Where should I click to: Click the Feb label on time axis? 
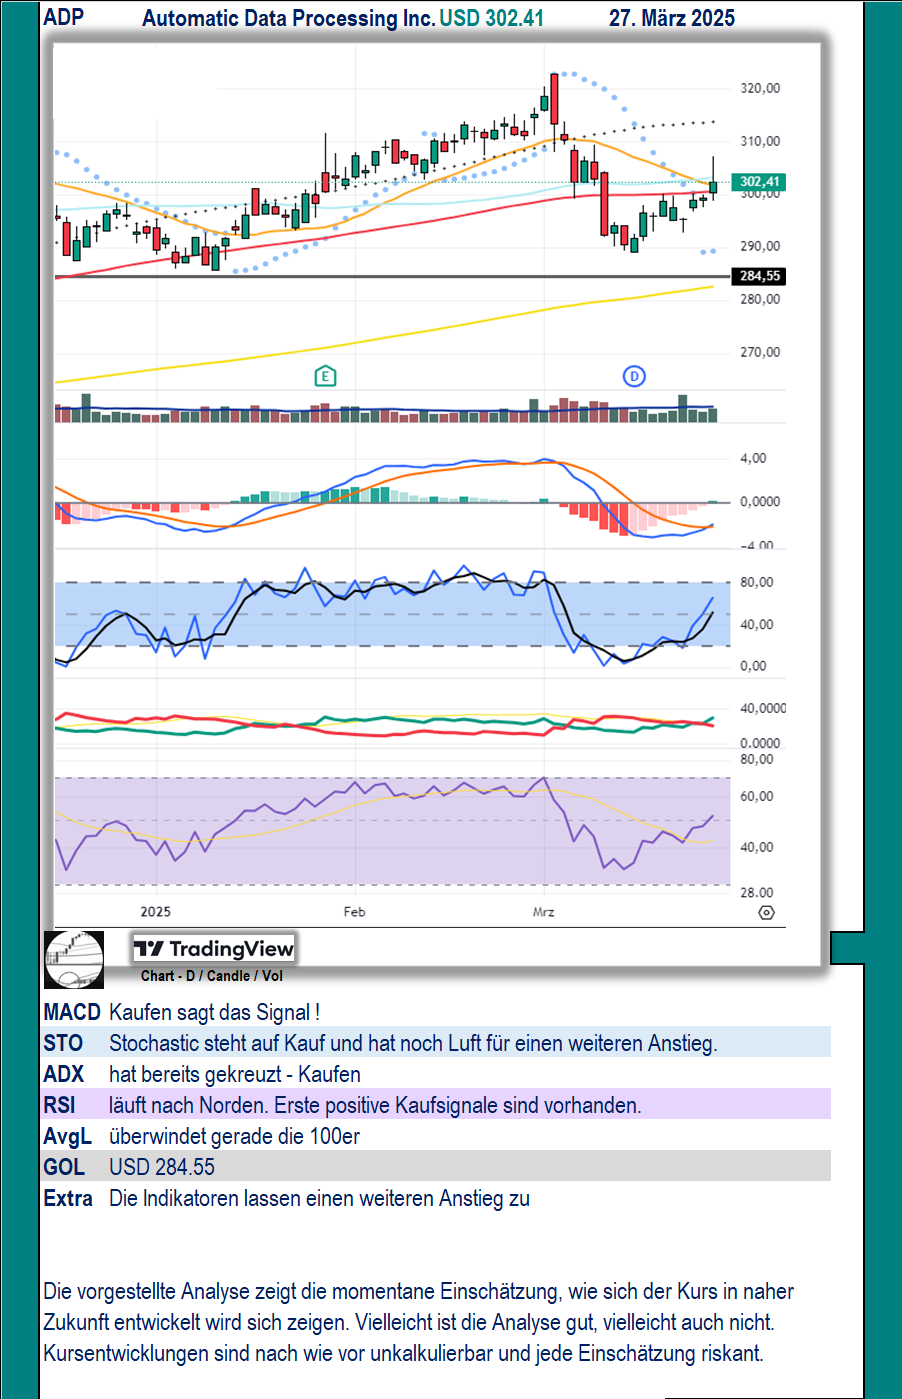click(x=355, y=912)
